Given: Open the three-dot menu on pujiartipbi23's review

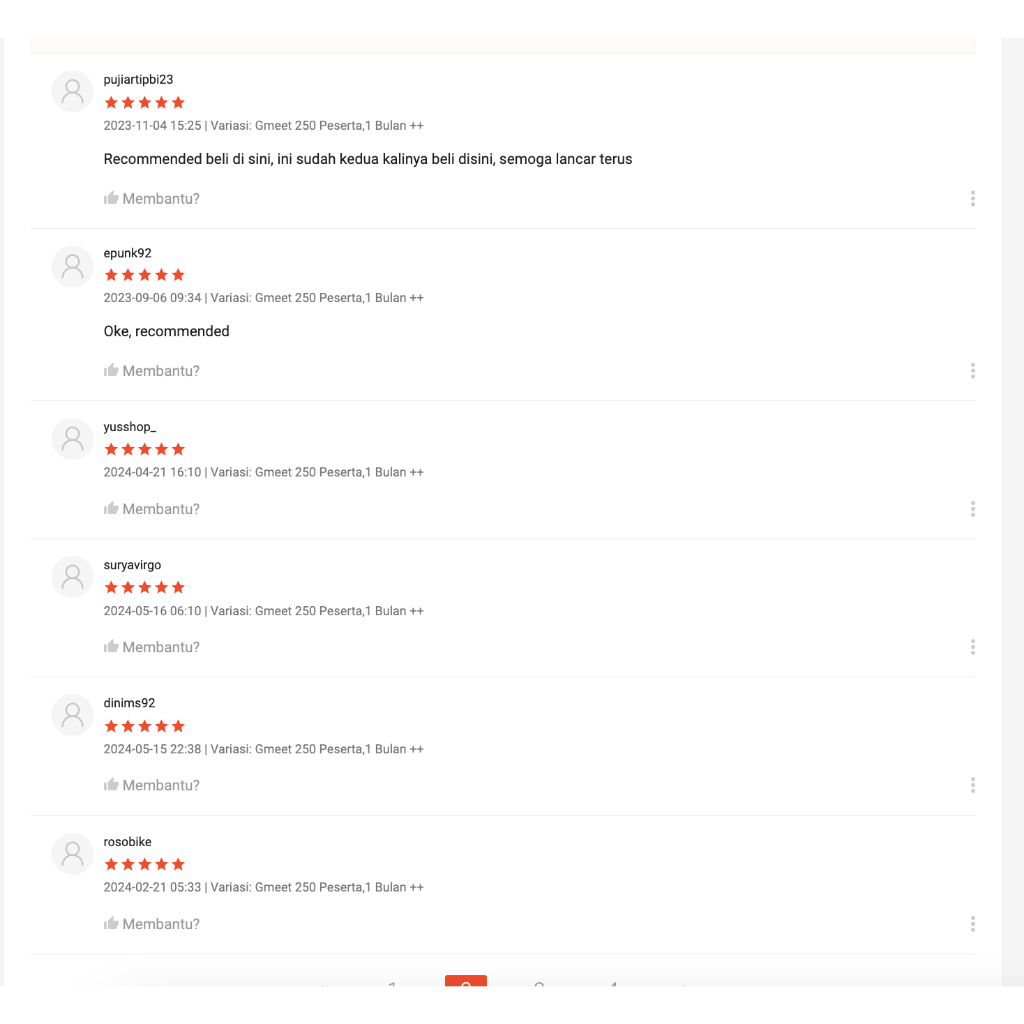Looking at the screenshot, I should point(972,199).
